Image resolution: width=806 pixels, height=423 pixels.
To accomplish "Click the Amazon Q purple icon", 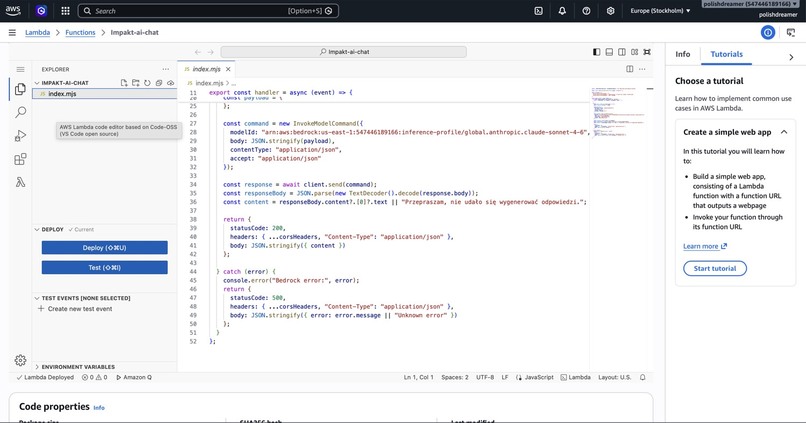I will coord(42,10).
